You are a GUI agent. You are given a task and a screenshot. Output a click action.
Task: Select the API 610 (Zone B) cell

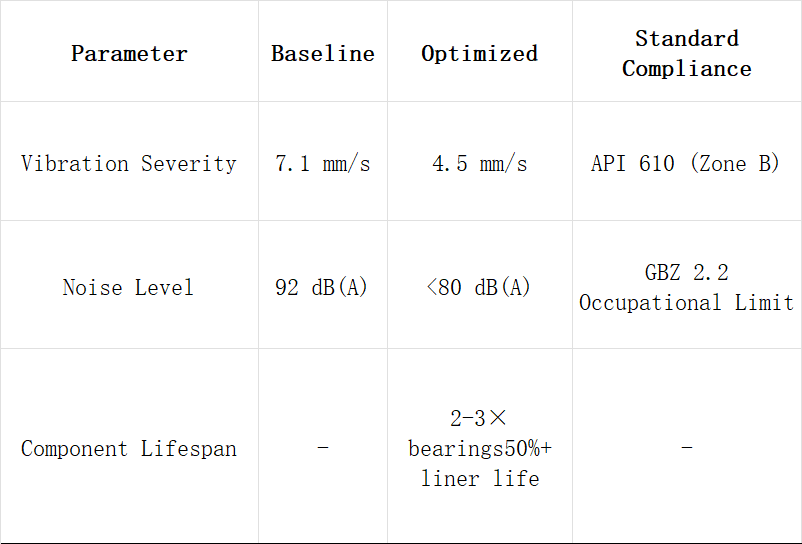687,161
